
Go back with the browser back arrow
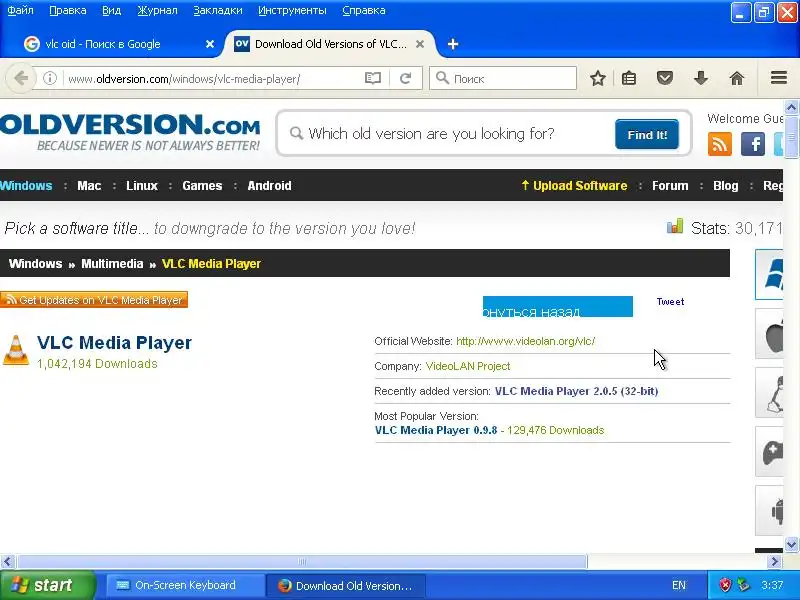(21, 79)
